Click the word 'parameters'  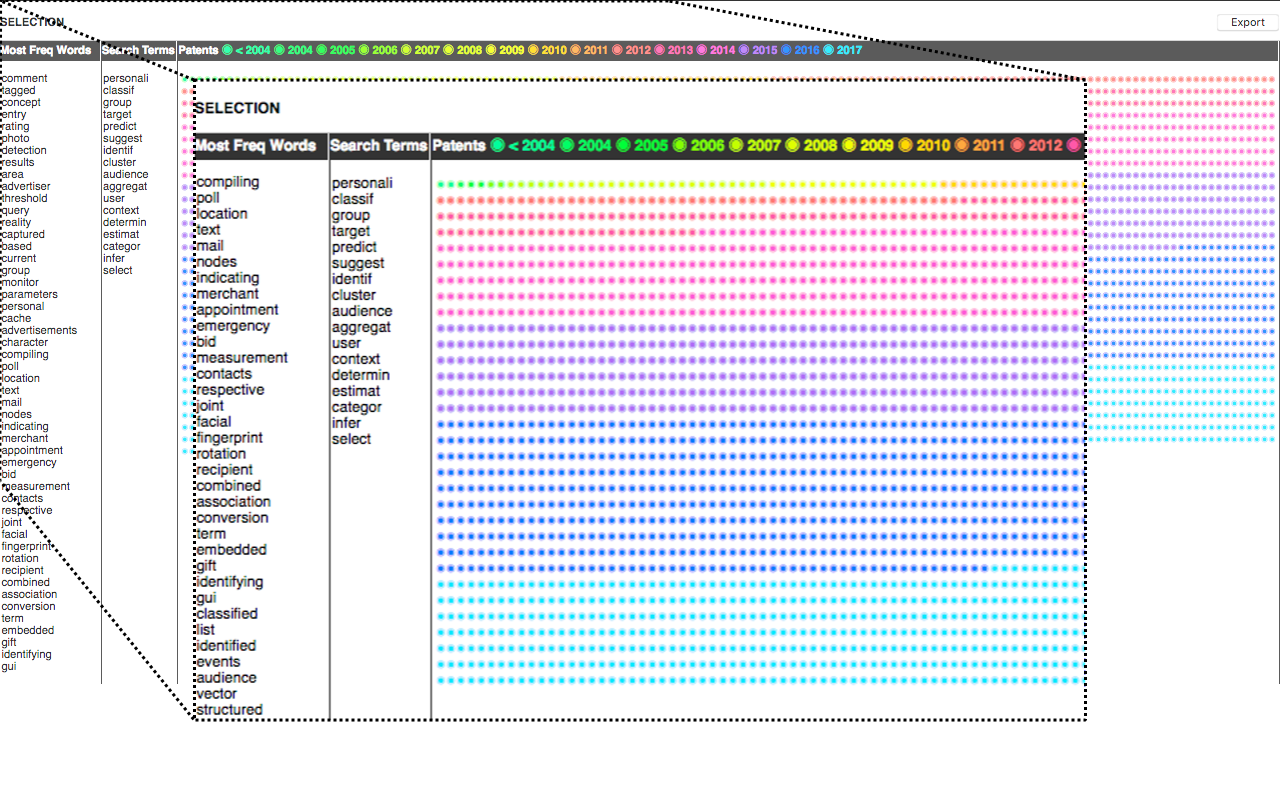click(29, 294)
